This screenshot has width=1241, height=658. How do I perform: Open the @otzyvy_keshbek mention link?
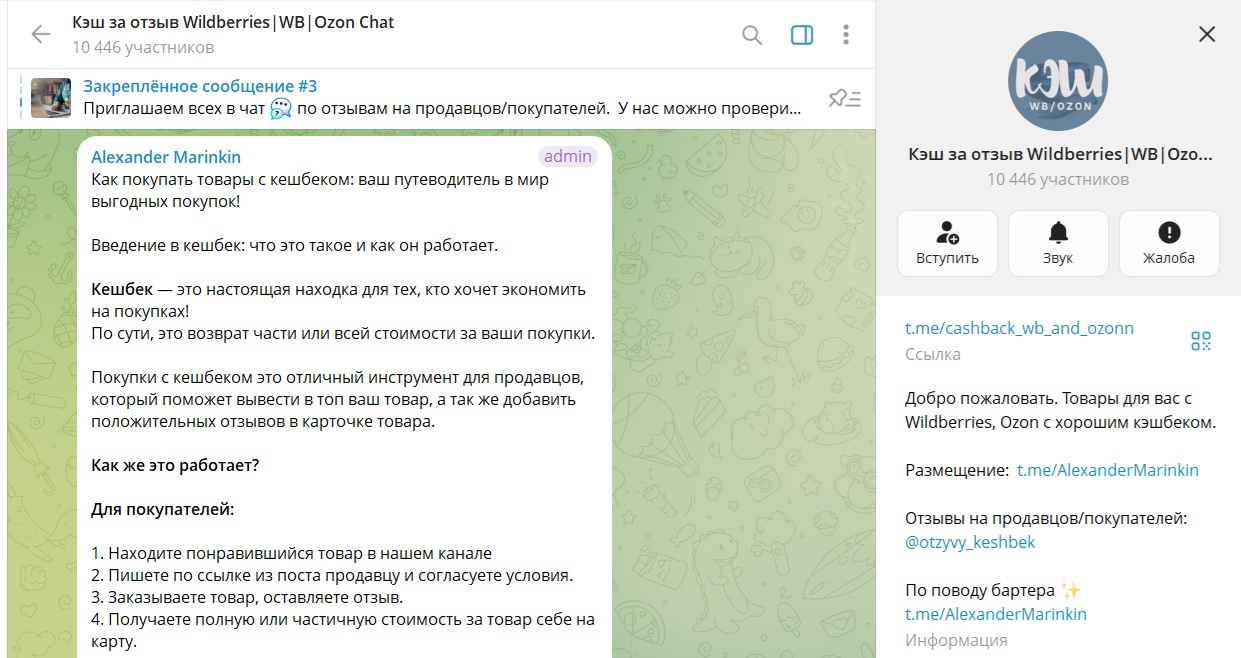coord(970,542)
